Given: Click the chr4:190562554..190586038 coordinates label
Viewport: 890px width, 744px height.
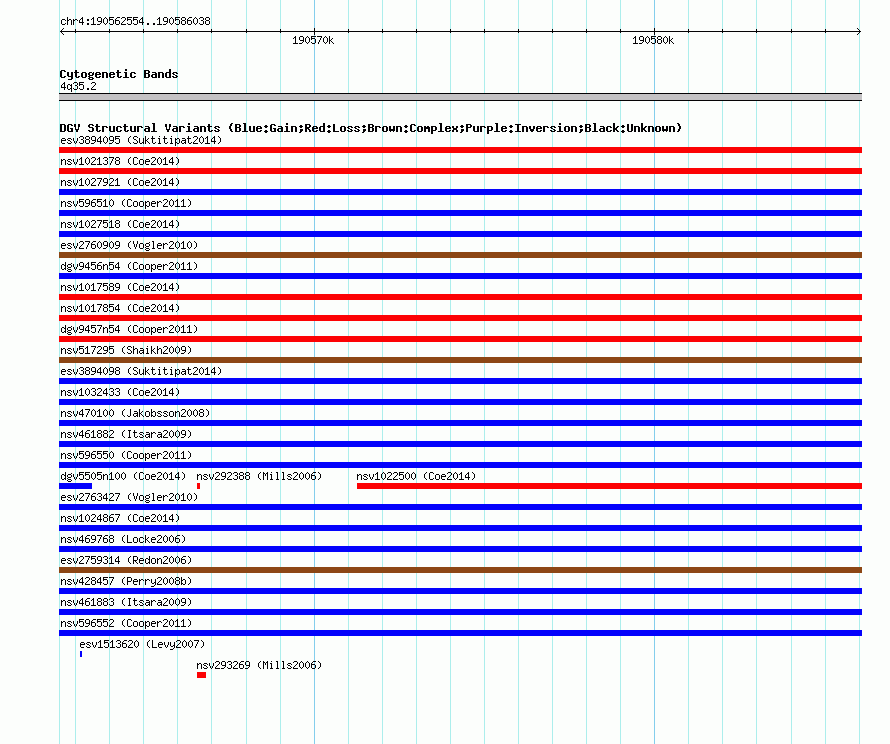Looking at the screenshot, I should (x=135, y=21).
